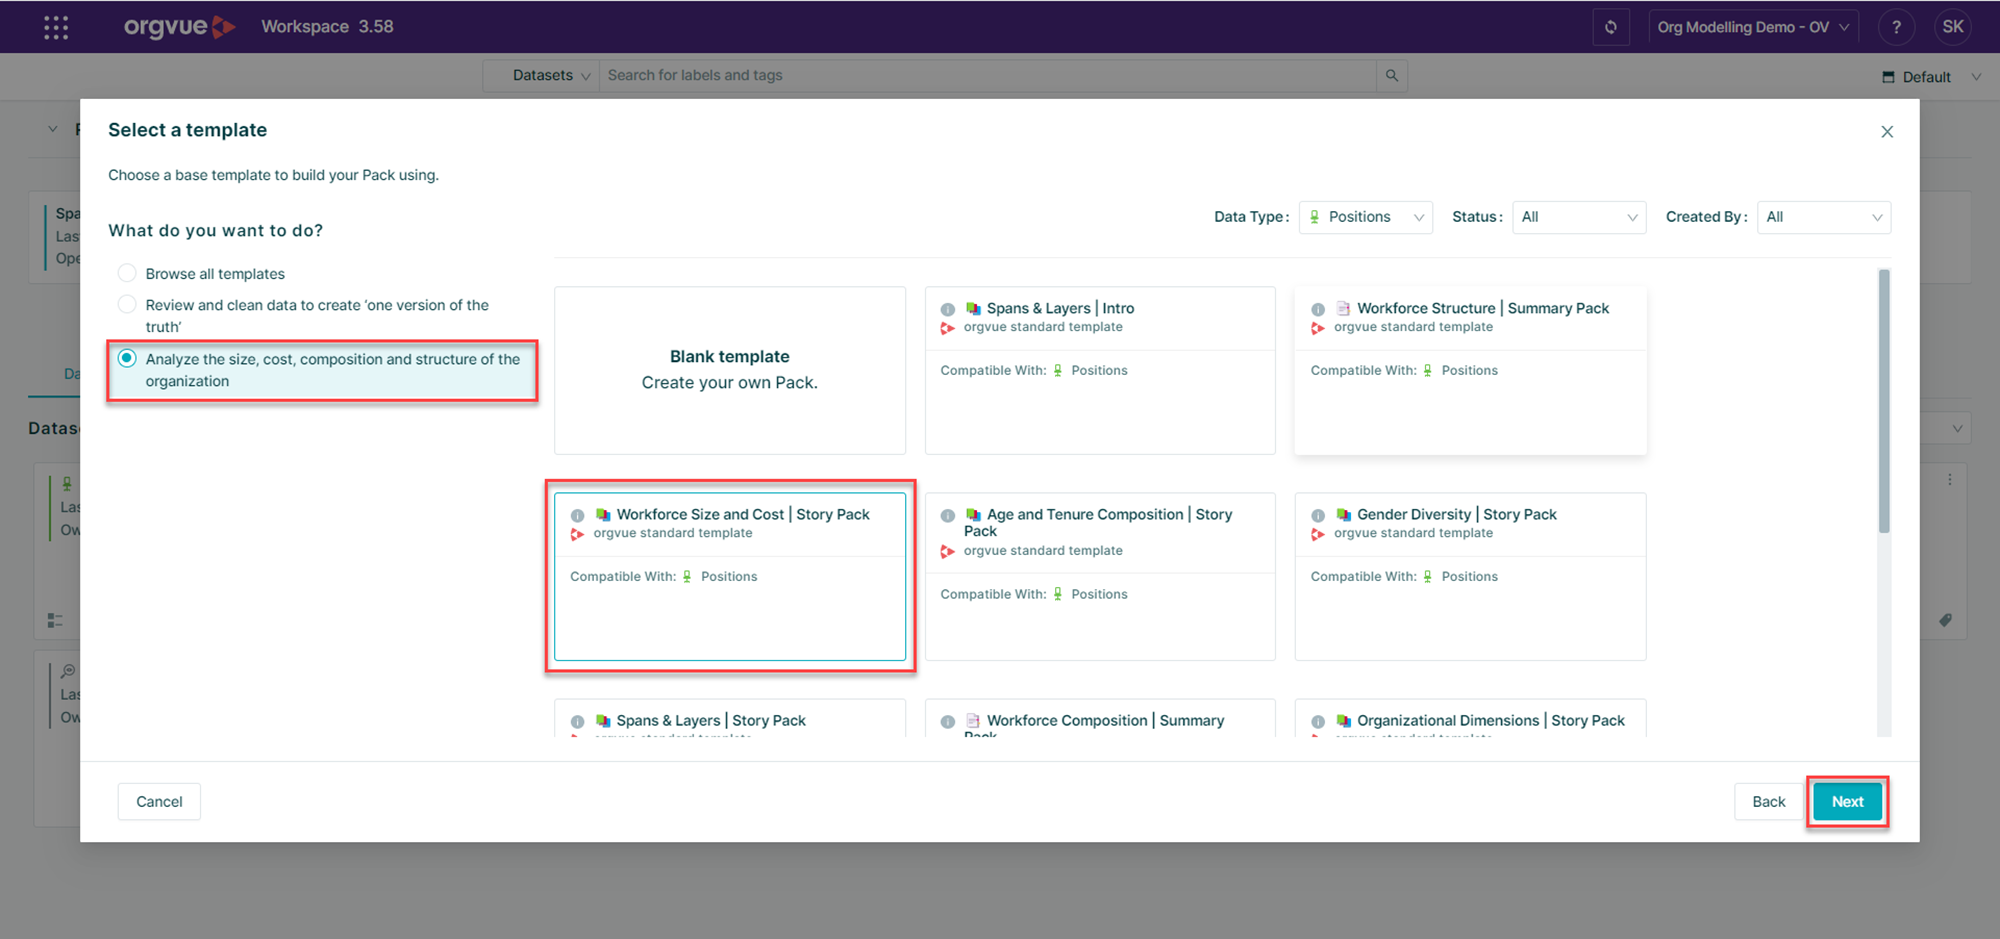Click the Workspace 3.58 title text
2000x939 pixels.
[327, 27]
